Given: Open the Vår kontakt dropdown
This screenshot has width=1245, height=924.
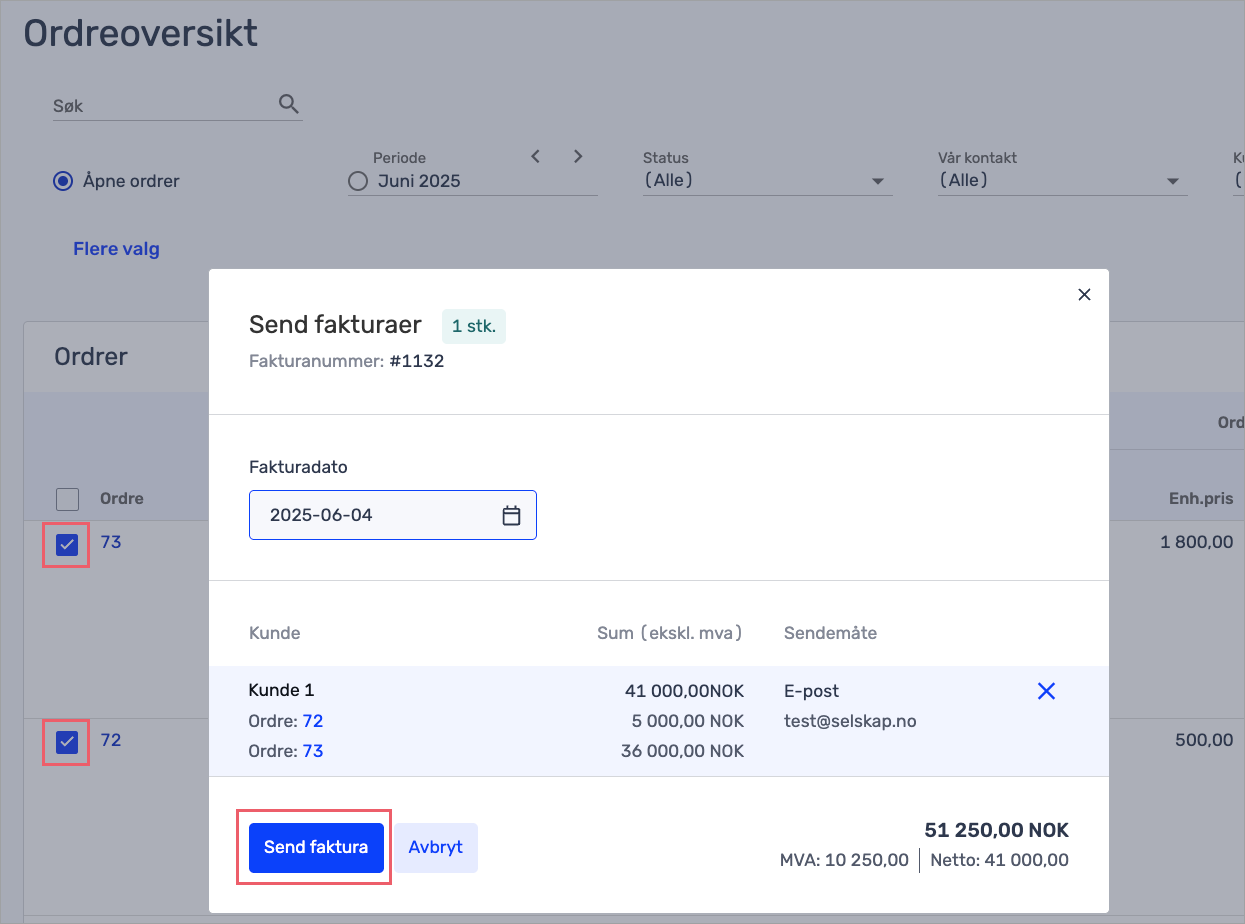Looking at the screenshot, I should click(x=1062, y=181).
